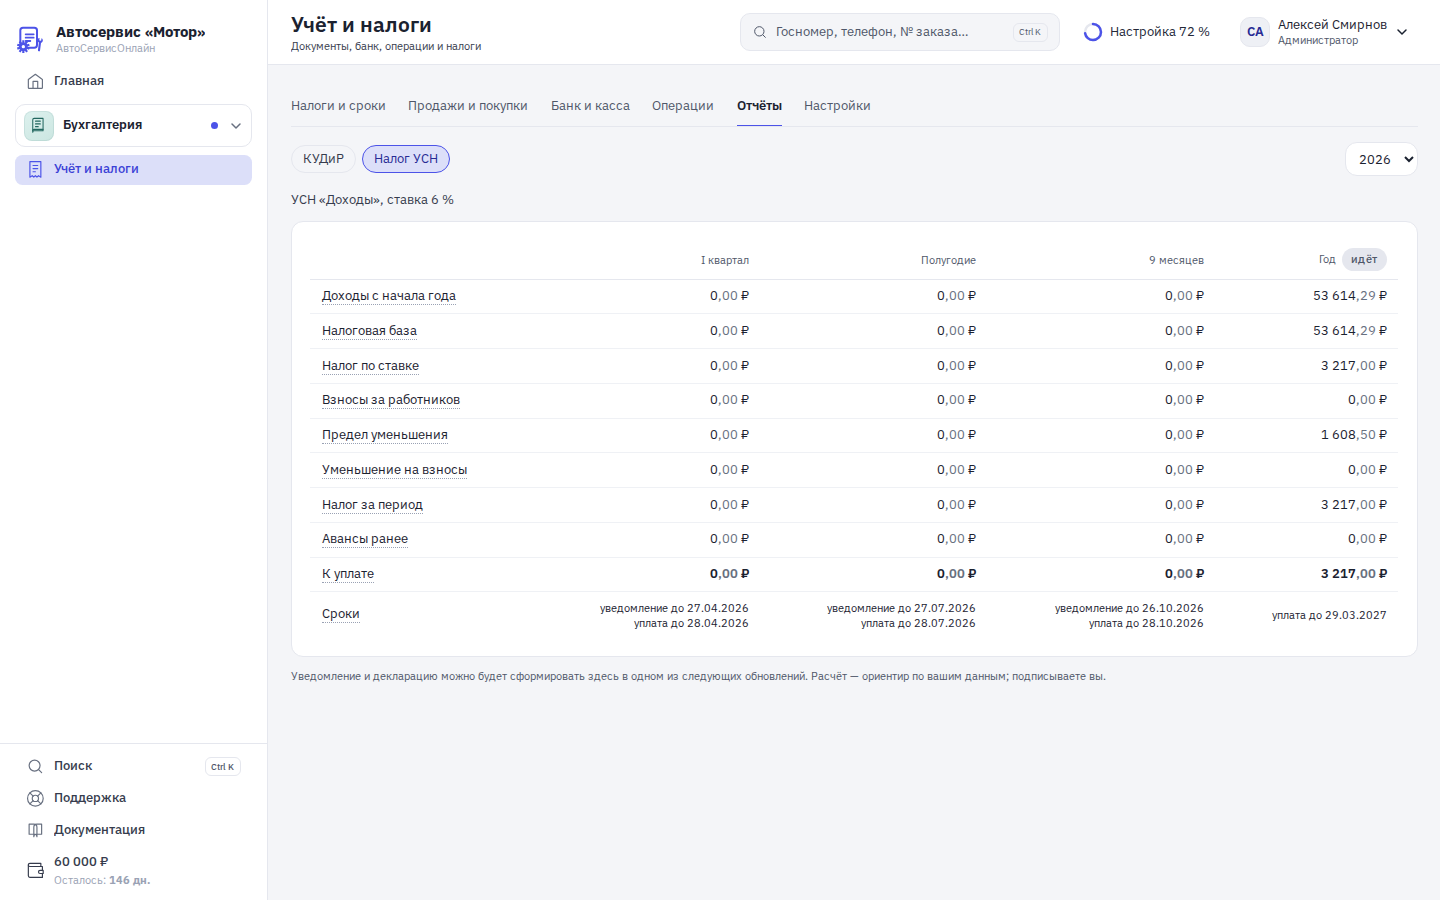Click the CA user avatar
The width and height of the screenshot is (1440, 900).
click(1255, 32)
